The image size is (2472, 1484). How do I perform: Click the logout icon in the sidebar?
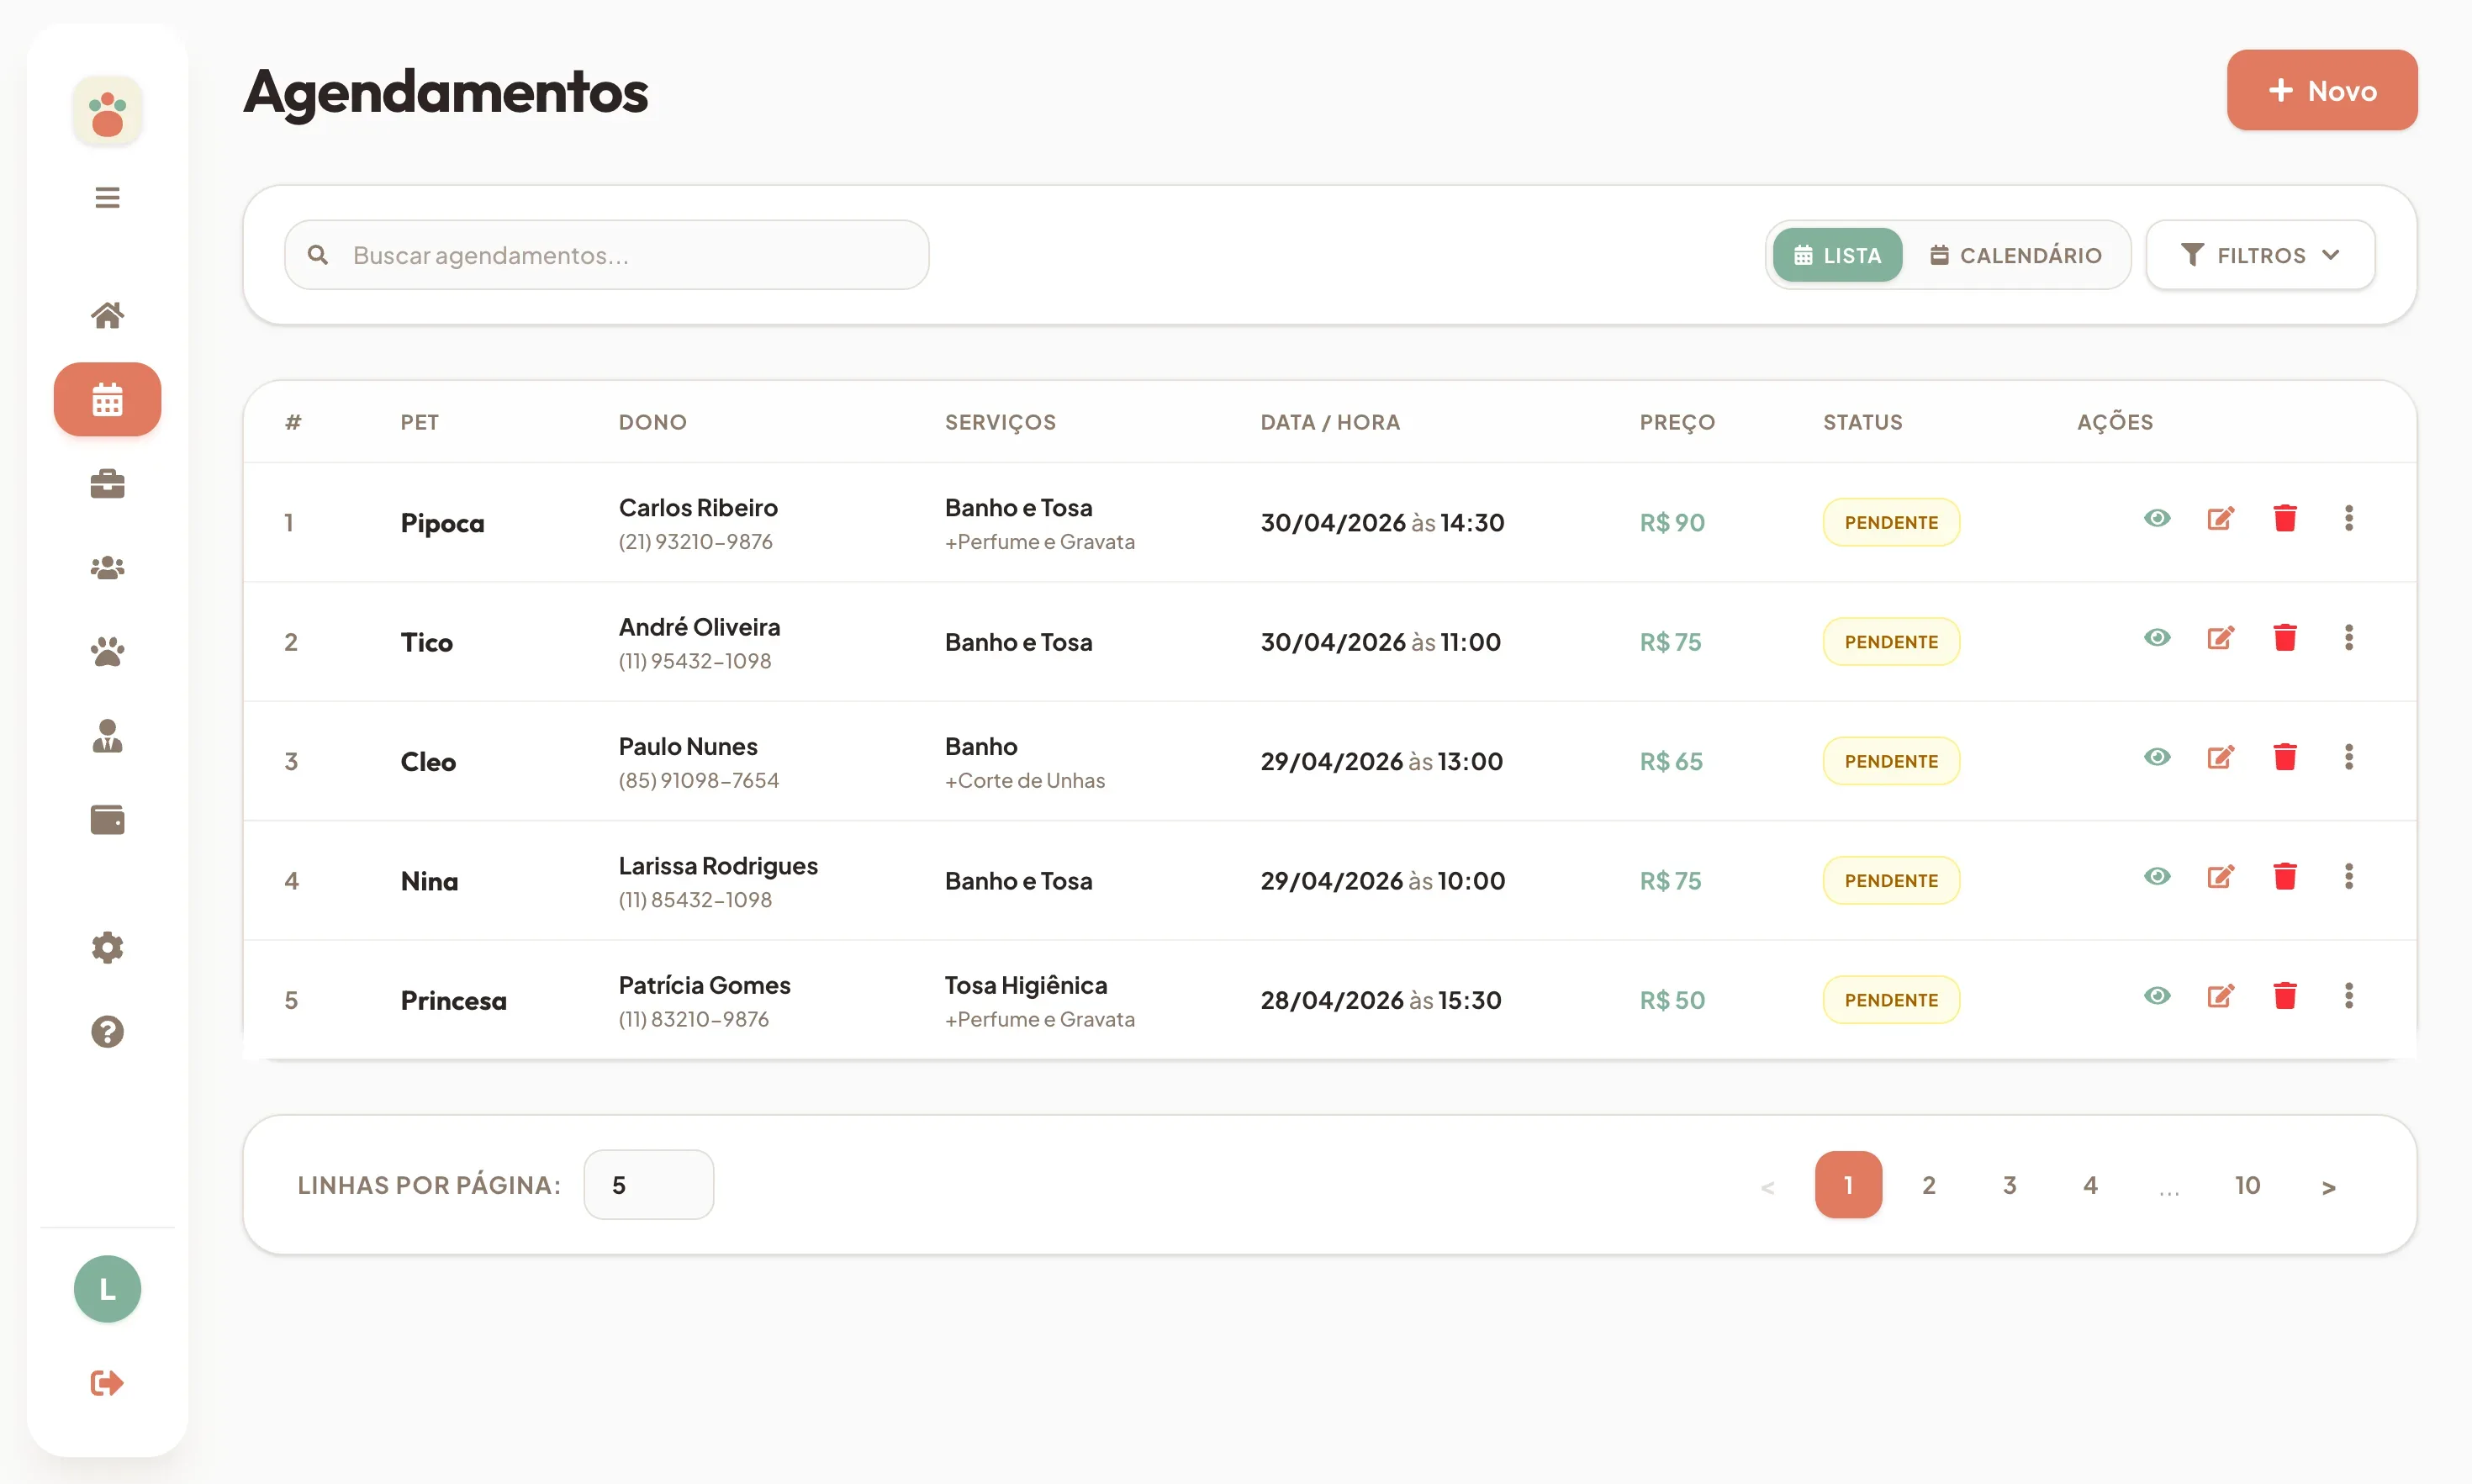[107, 1383]
